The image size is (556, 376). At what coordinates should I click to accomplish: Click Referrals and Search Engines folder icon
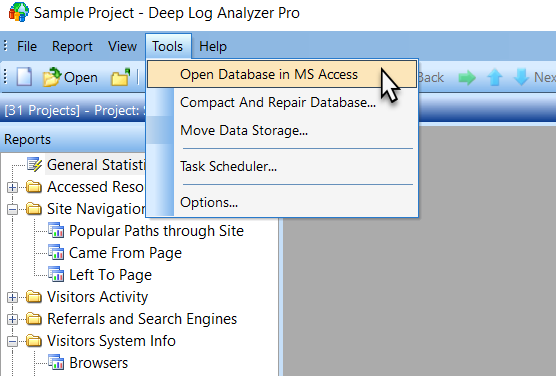pyautogui.click(x=34, y=319)
